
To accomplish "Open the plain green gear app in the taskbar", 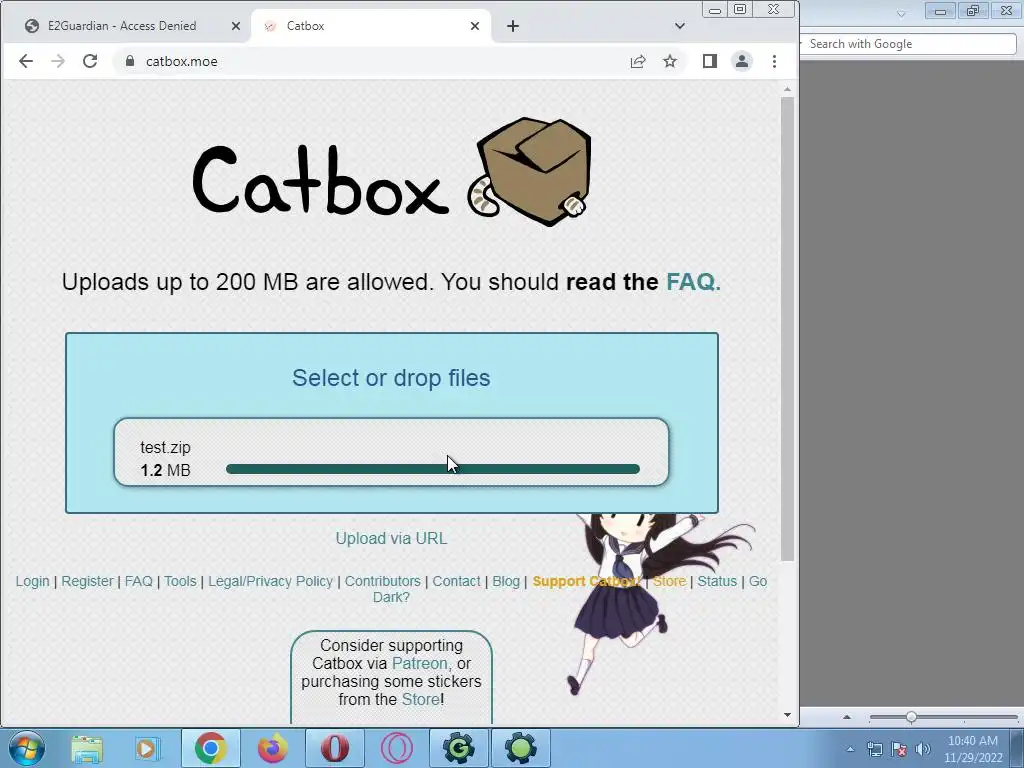I will 520,748.
